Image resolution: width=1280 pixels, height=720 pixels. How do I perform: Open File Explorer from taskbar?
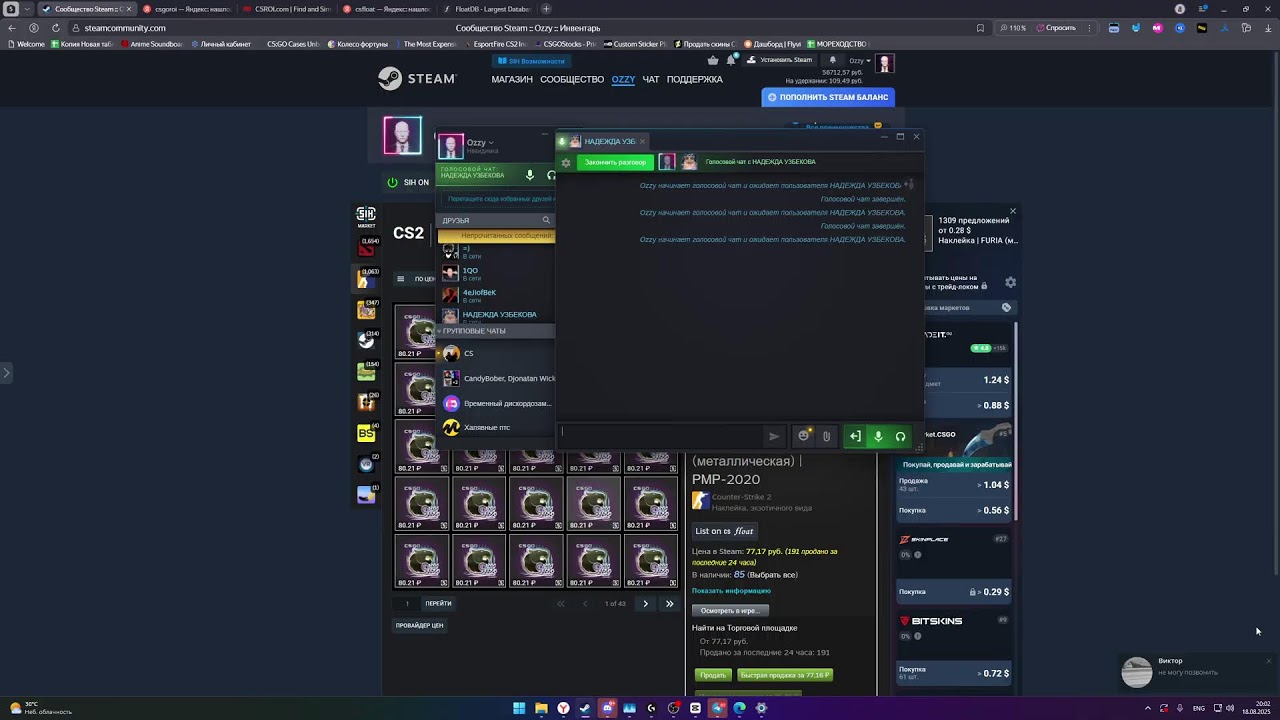tap(541, 708)
